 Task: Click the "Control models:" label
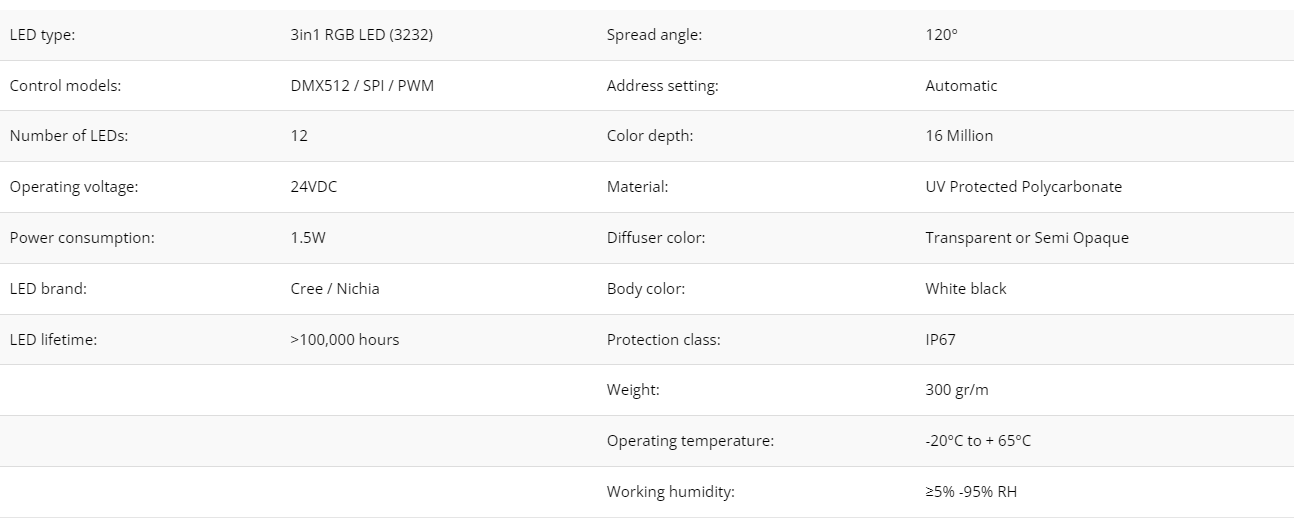click(x=65, y=86)
